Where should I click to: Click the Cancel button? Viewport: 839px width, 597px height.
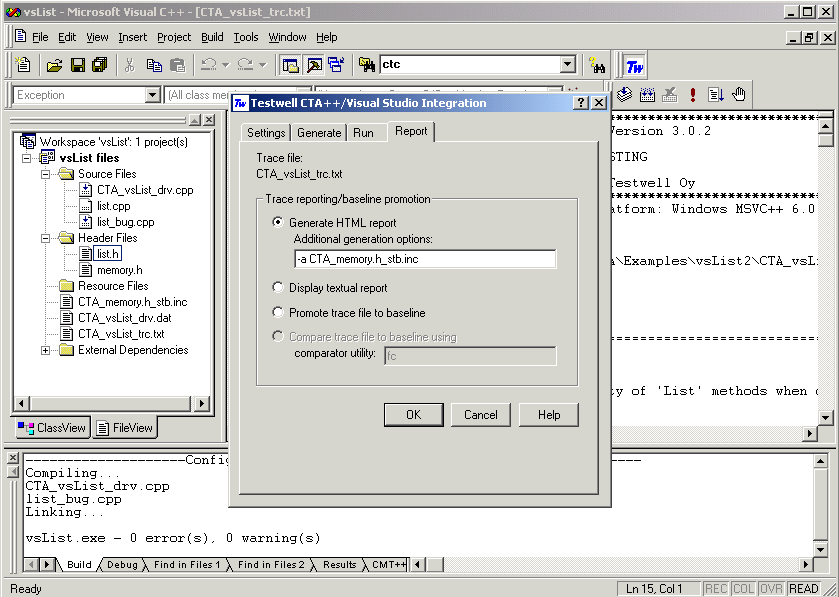tap(481, 415)
